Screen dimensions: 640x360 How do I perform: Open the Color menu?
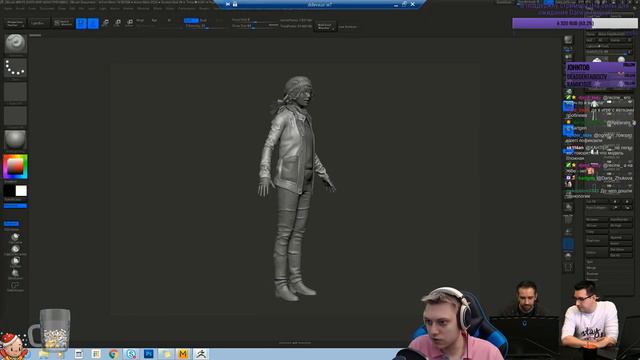[32, 8]
